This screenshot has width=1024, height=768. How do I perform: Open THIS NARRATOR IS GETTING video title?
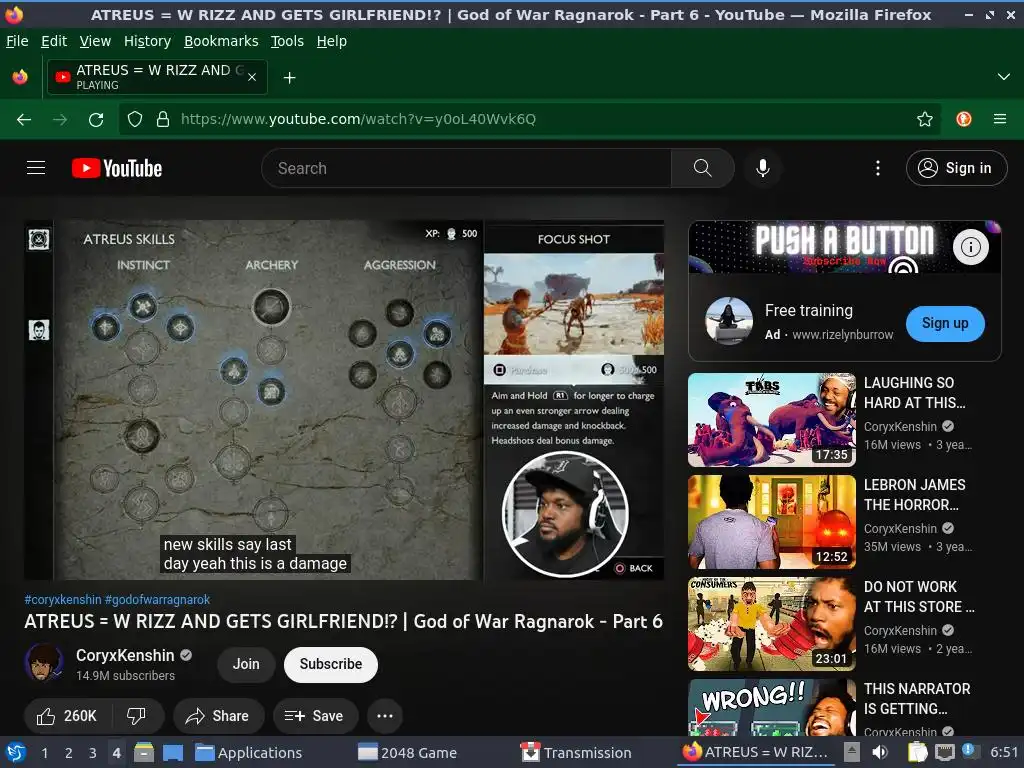point(917,699)
